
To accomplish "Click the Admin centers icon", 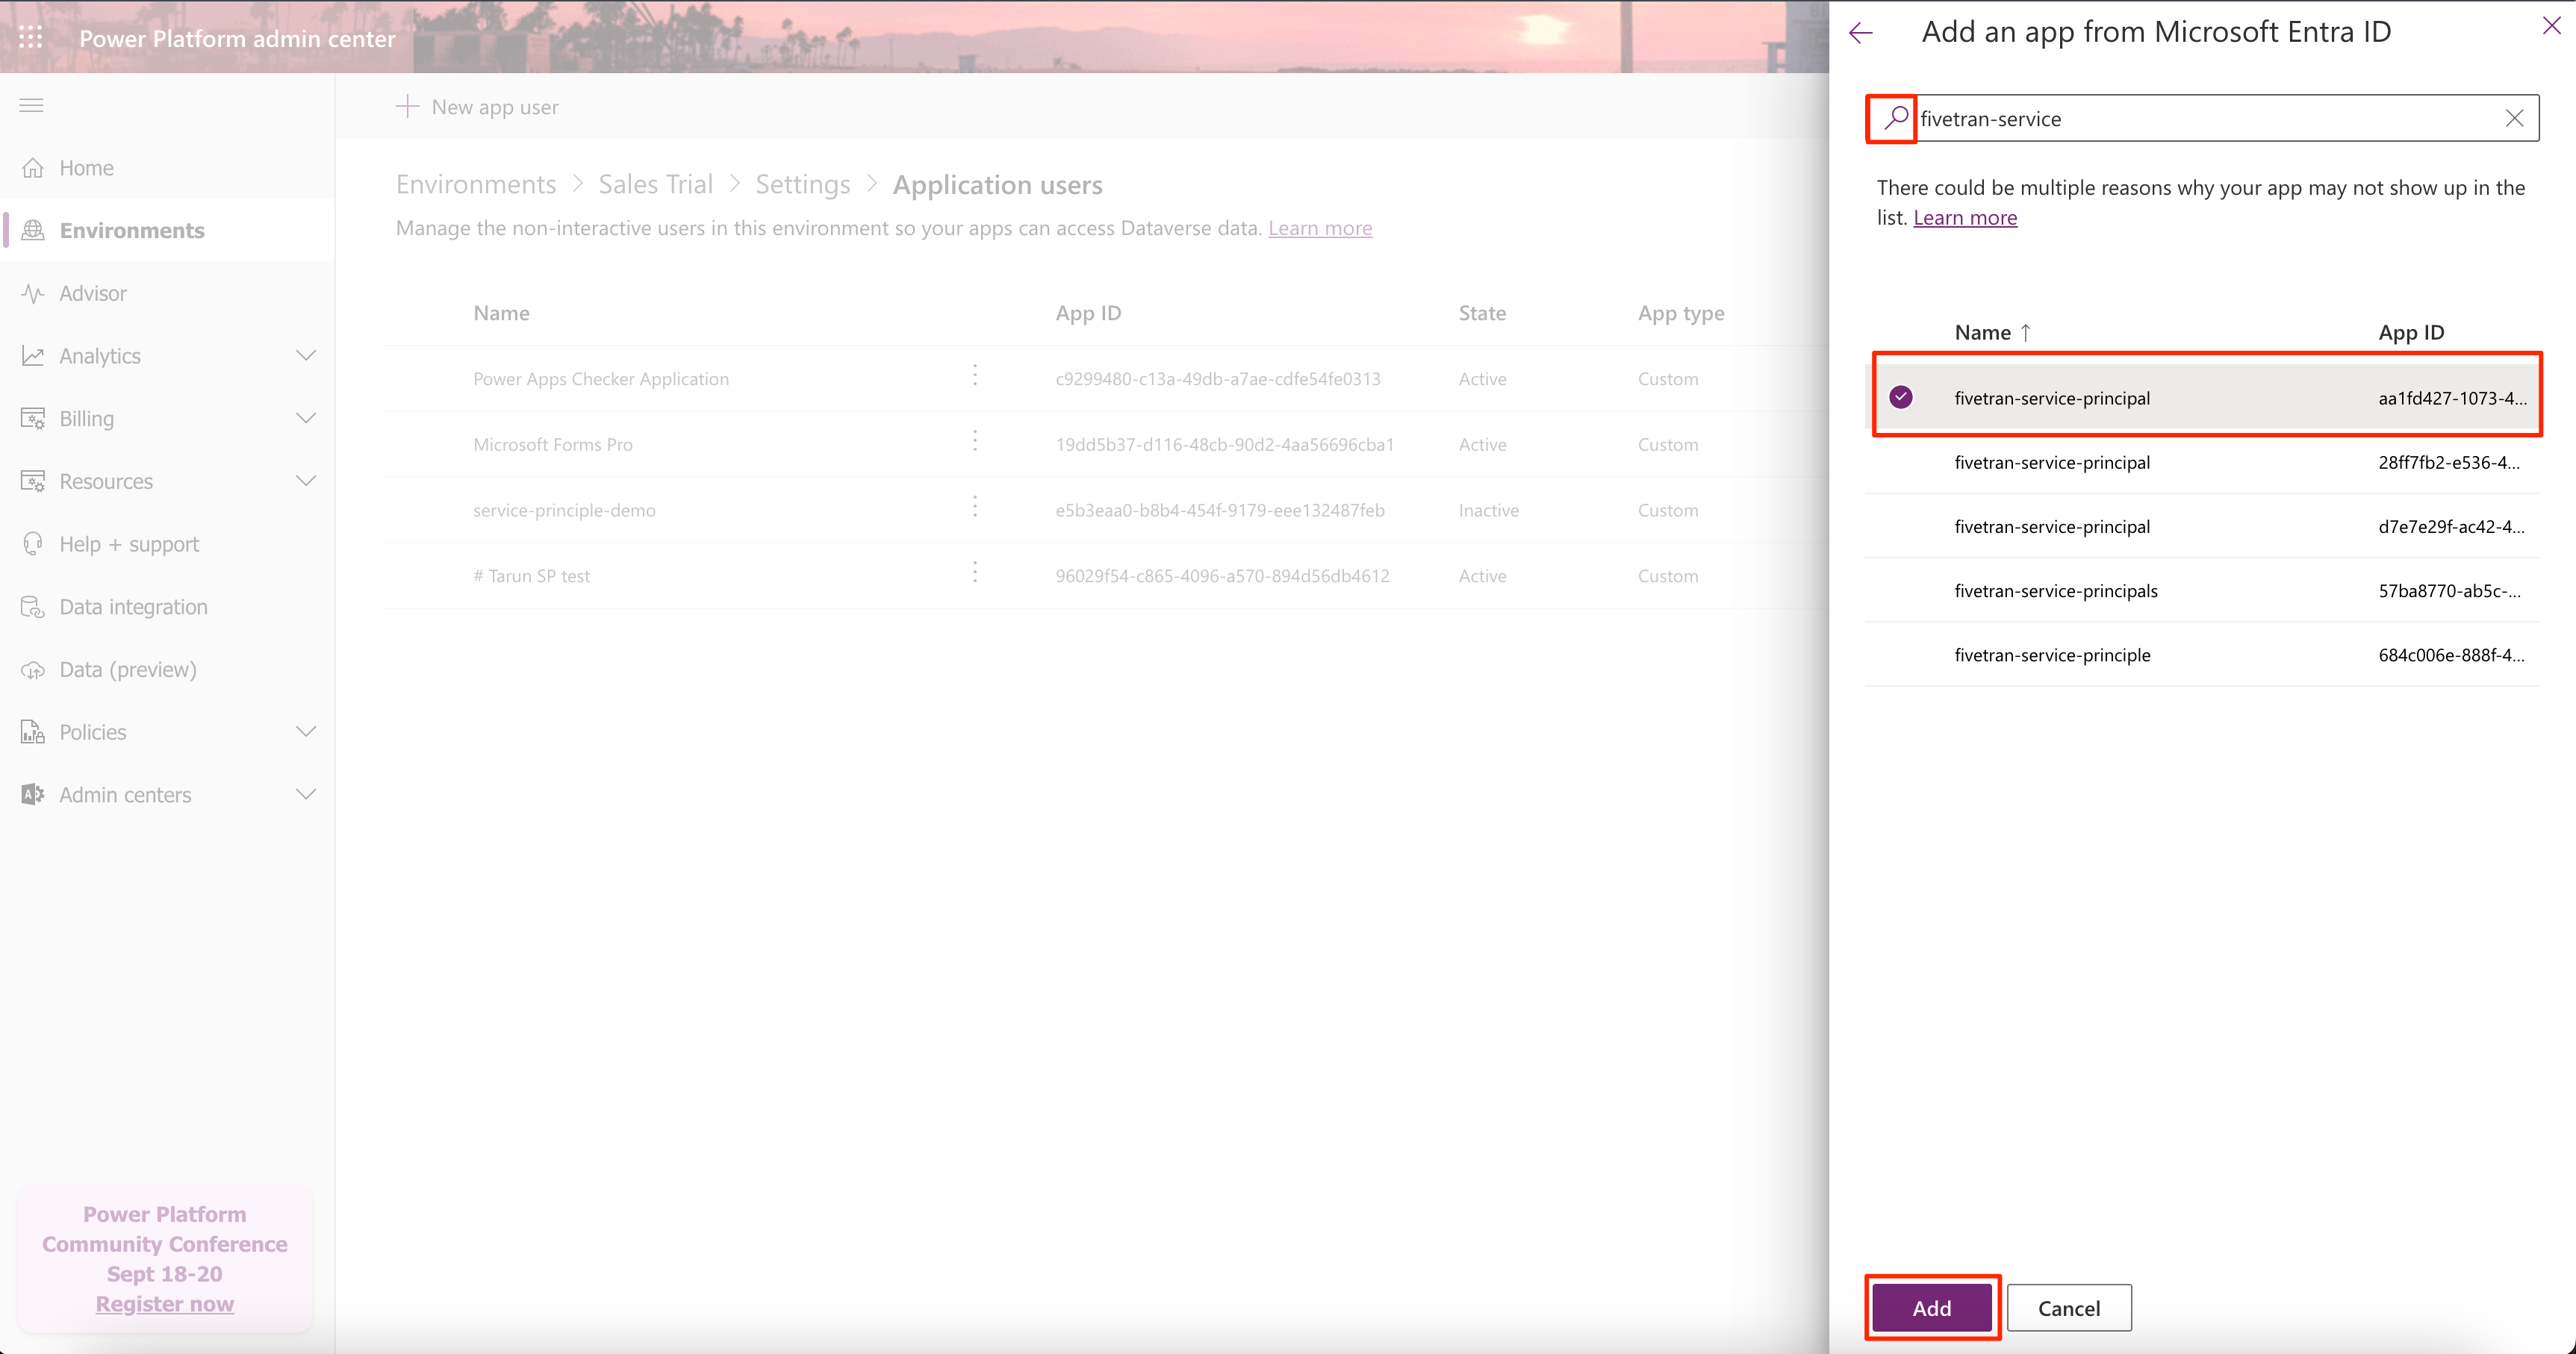I will [x=33, y=795].
